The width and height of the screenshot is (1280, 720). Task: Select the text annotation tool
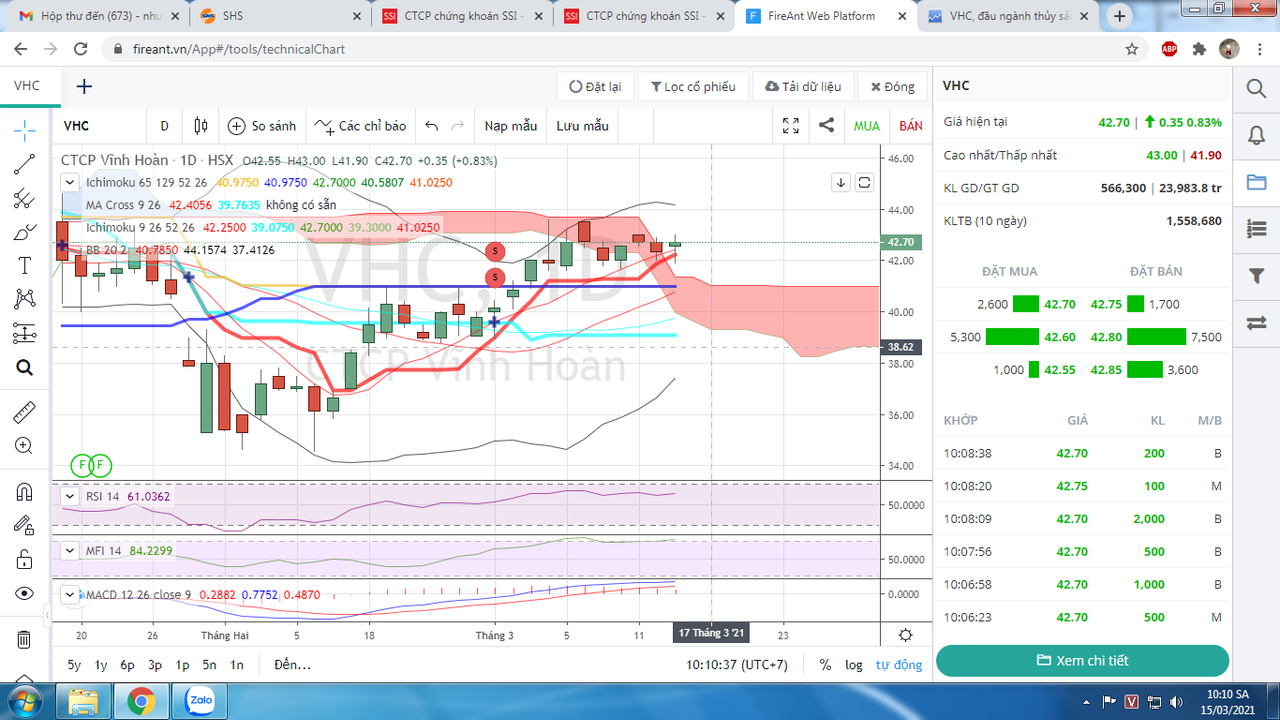(x=25, y=266)
